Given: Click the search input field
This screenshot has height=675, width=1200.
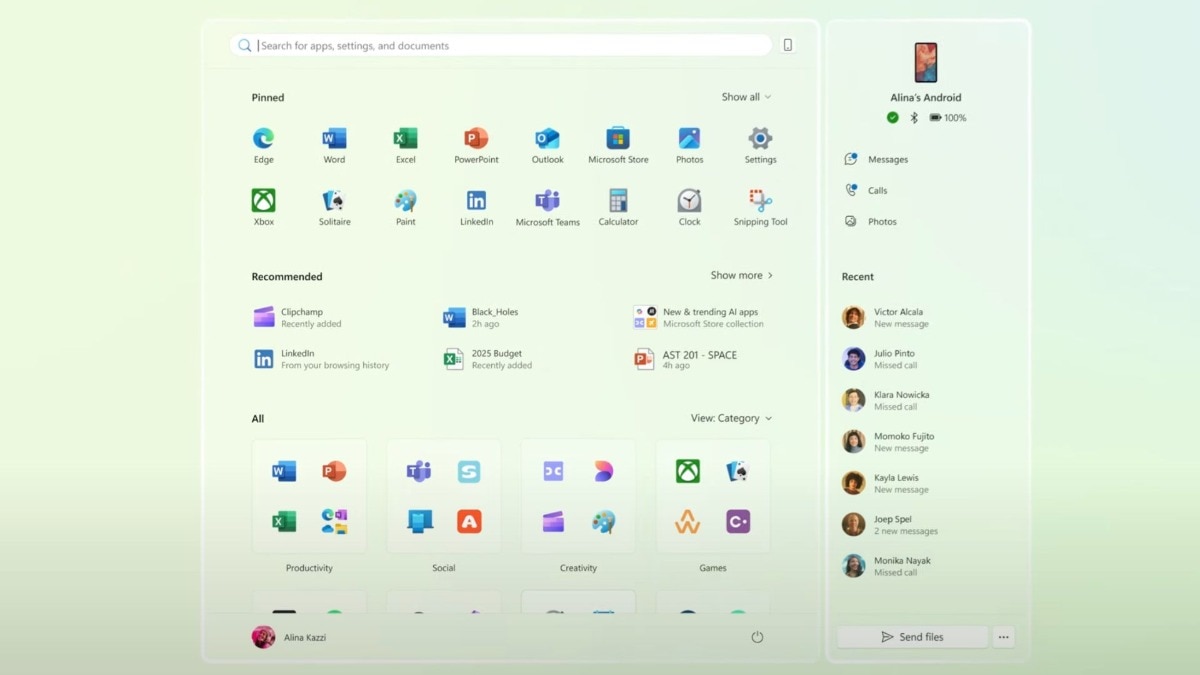Looking at the screenshot, I should click(500, 44).
